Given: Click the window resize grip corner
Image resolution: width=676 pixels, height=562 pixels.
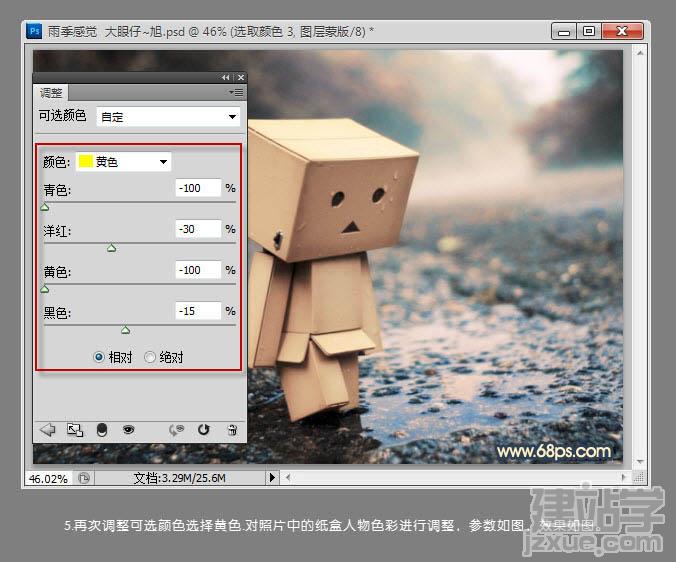Looking at the screenshot, I should click(639, 477).
